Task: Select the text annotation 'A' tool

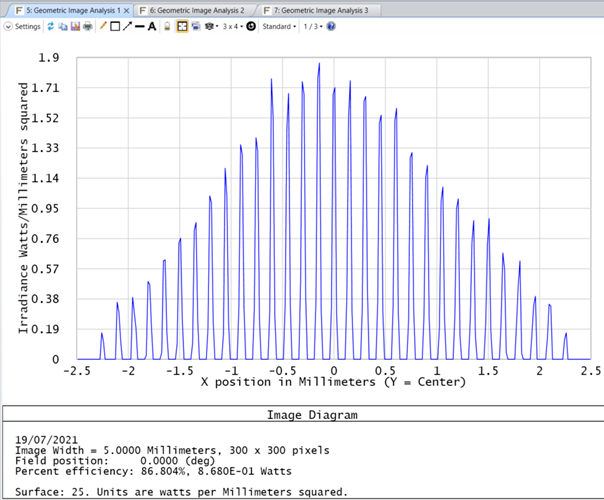Action: click(152, 27)
